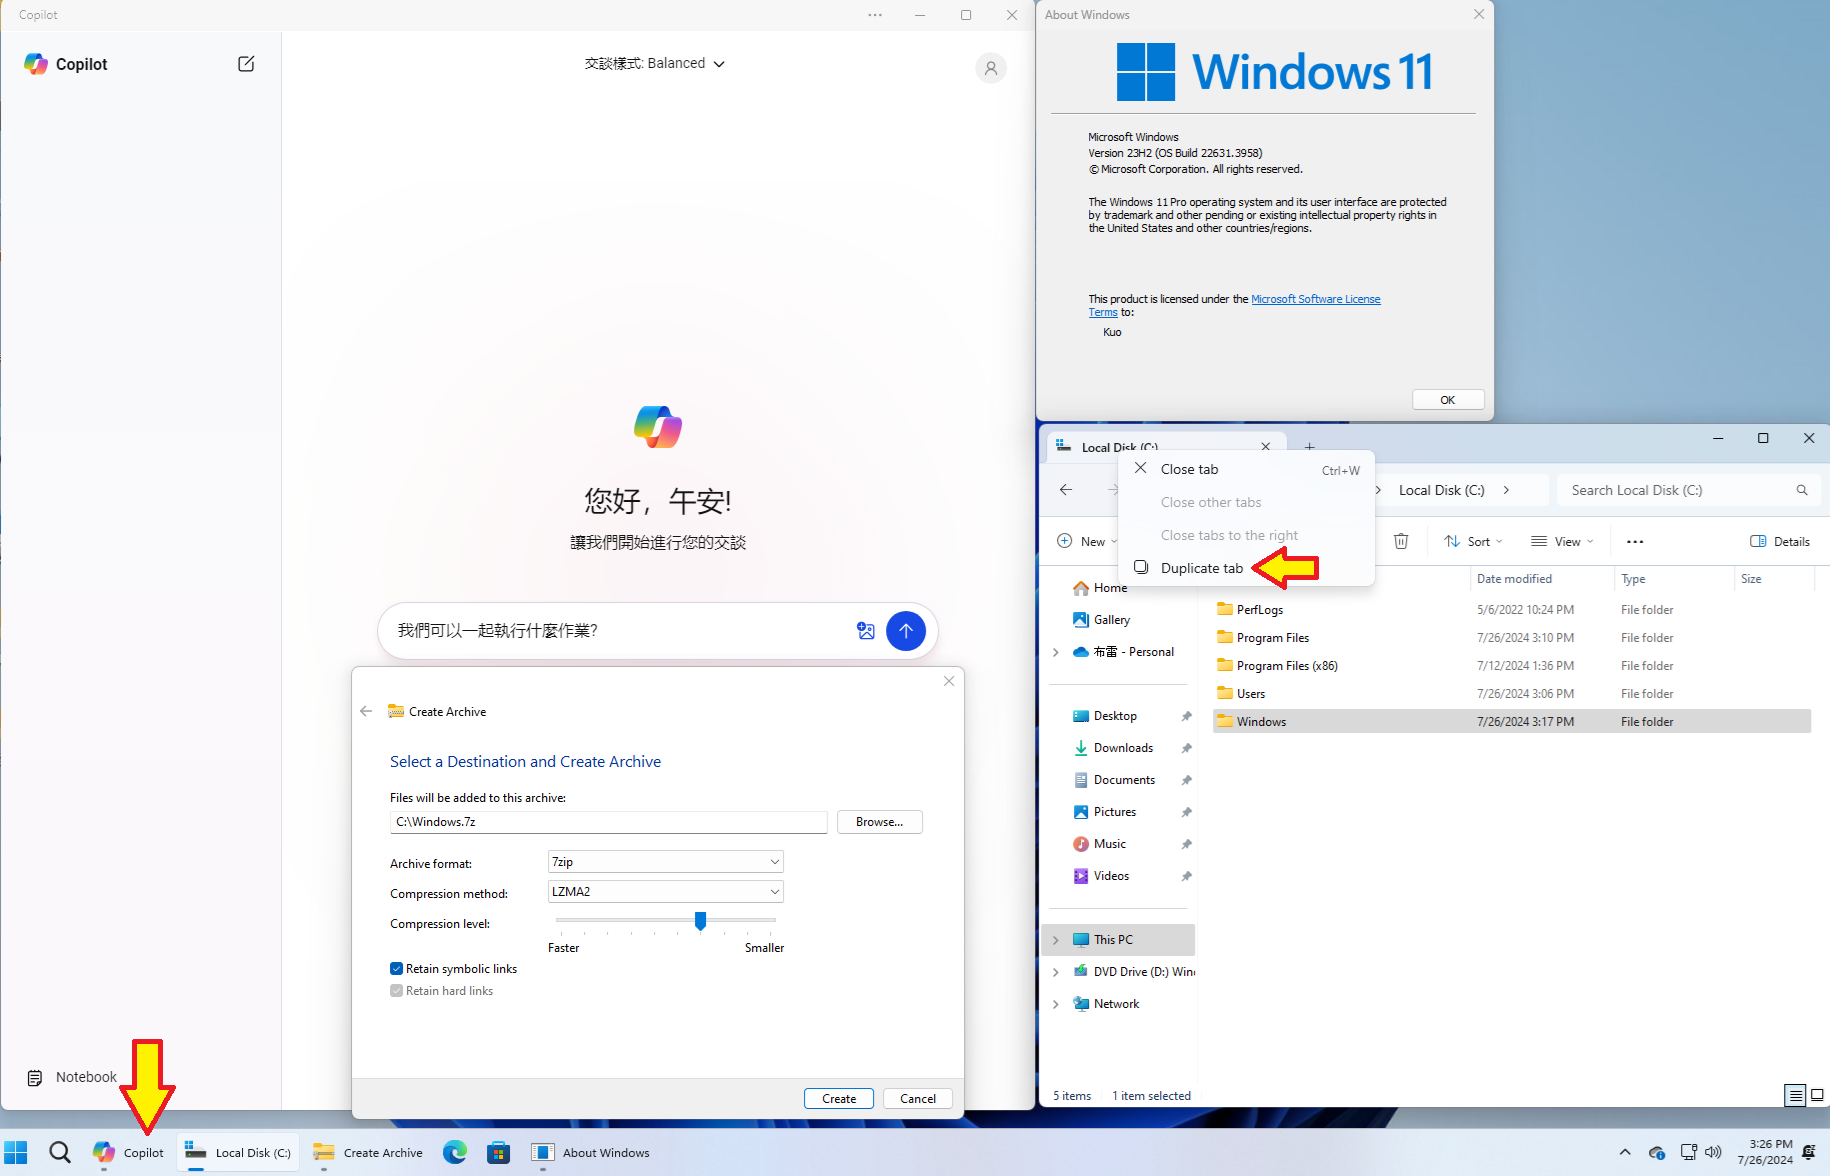Choose Duplicate tab from the context menu
The image size is (1830, 1176).
click(x=1246, y=568)
